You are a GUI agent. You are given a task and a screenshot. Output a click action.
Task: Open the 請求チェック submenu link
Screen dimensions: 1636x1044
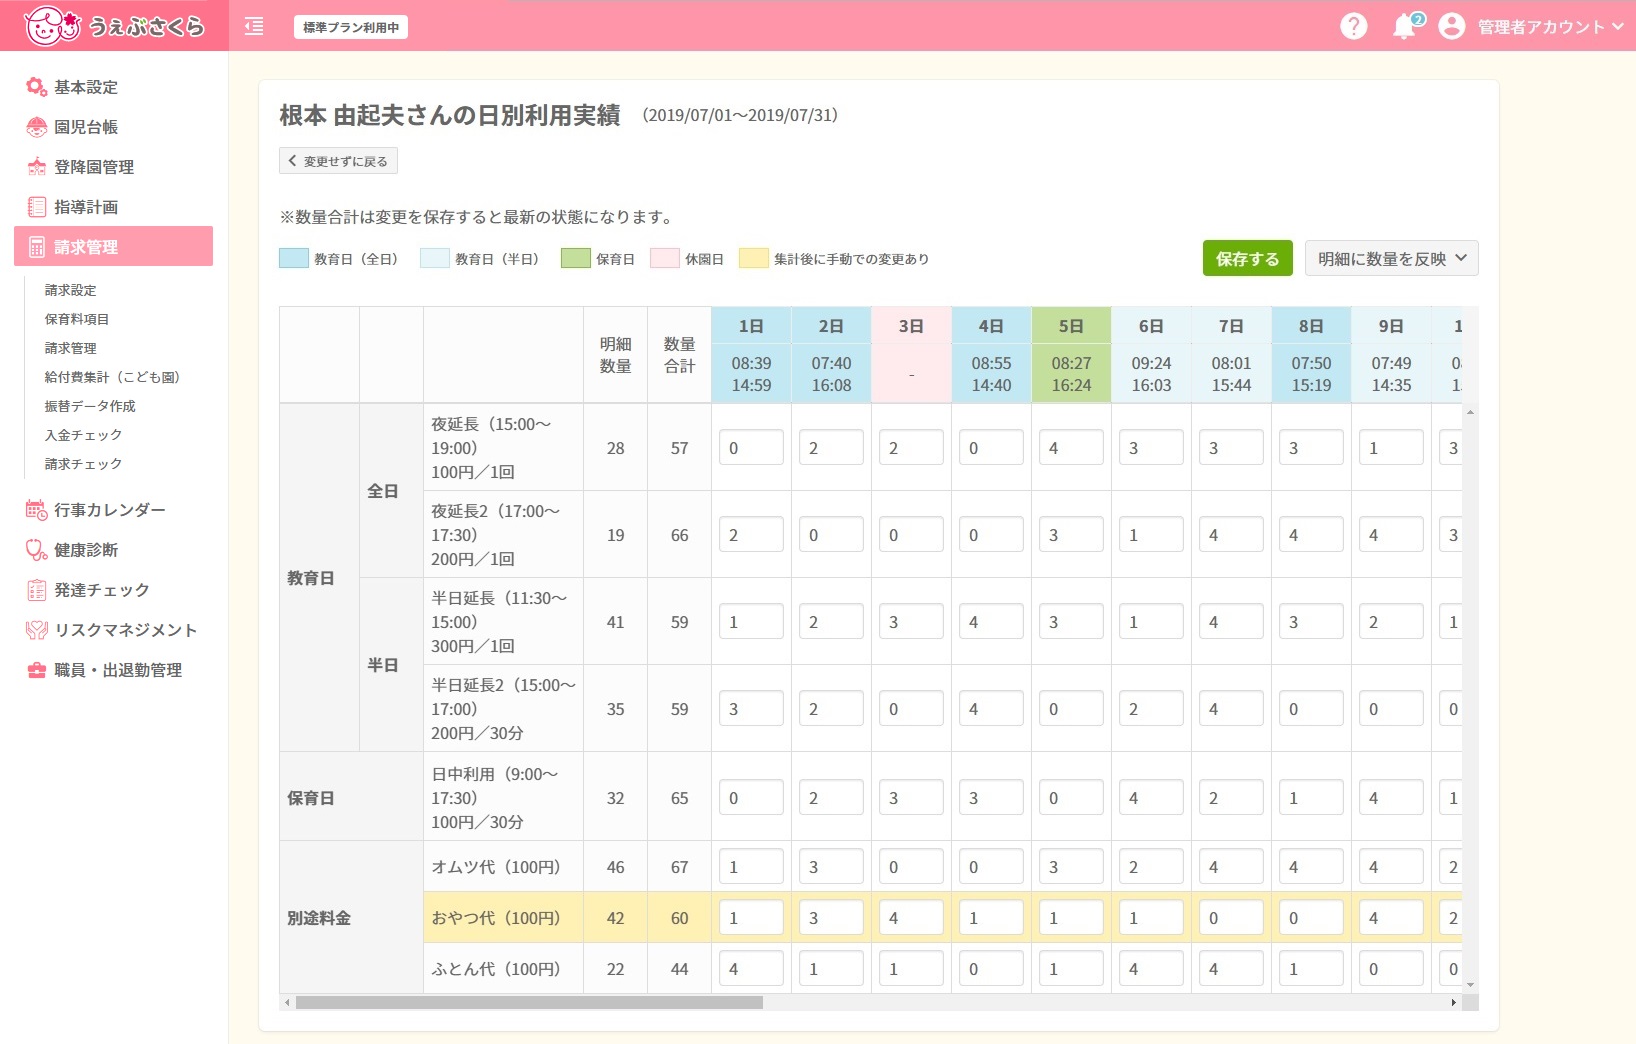(x=83, y=464)
